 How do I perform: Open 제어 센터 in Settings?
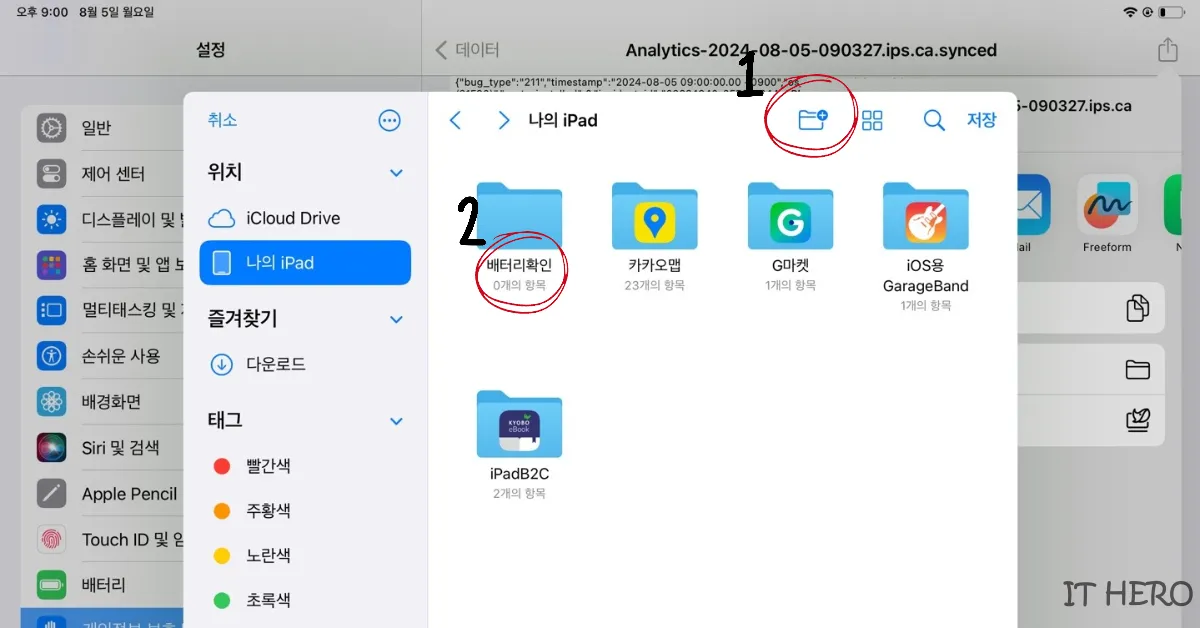tap(100, 174)
